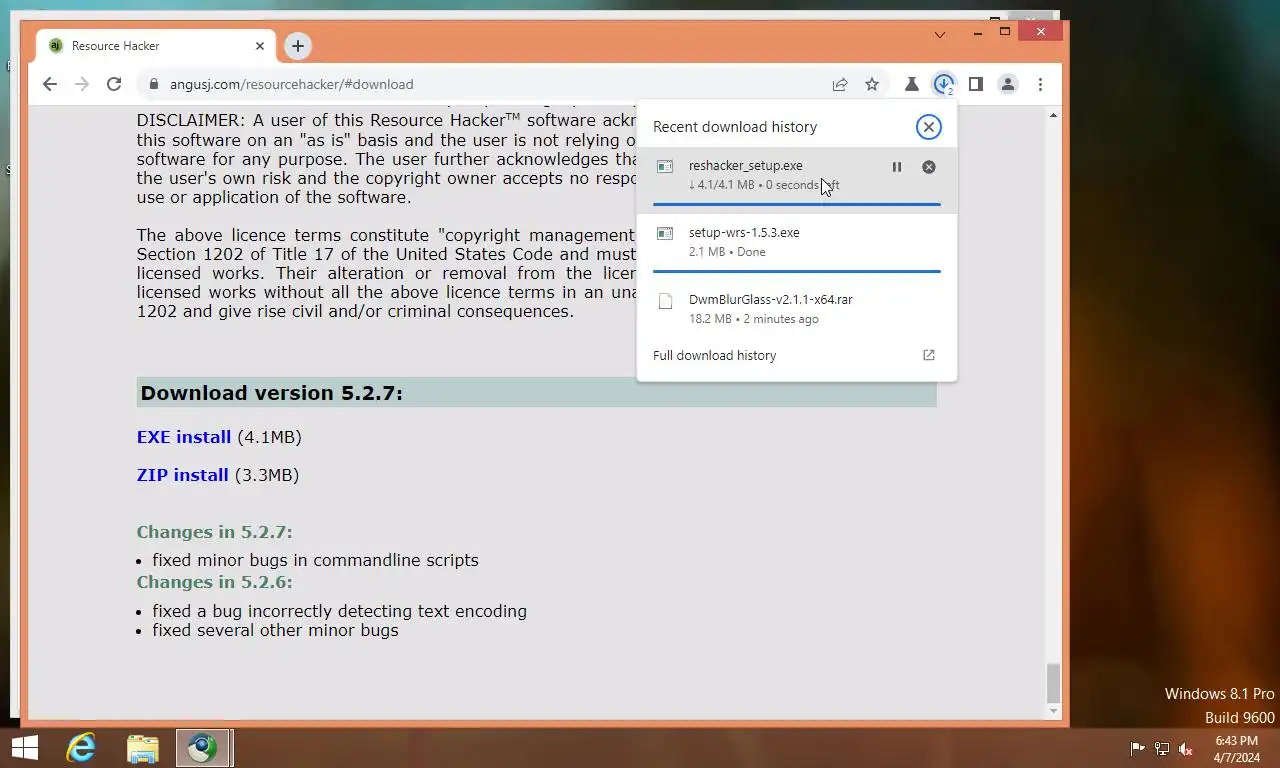
Task: Click the vertical scrollbar thumb
Action: click(x=1053, y=683)
